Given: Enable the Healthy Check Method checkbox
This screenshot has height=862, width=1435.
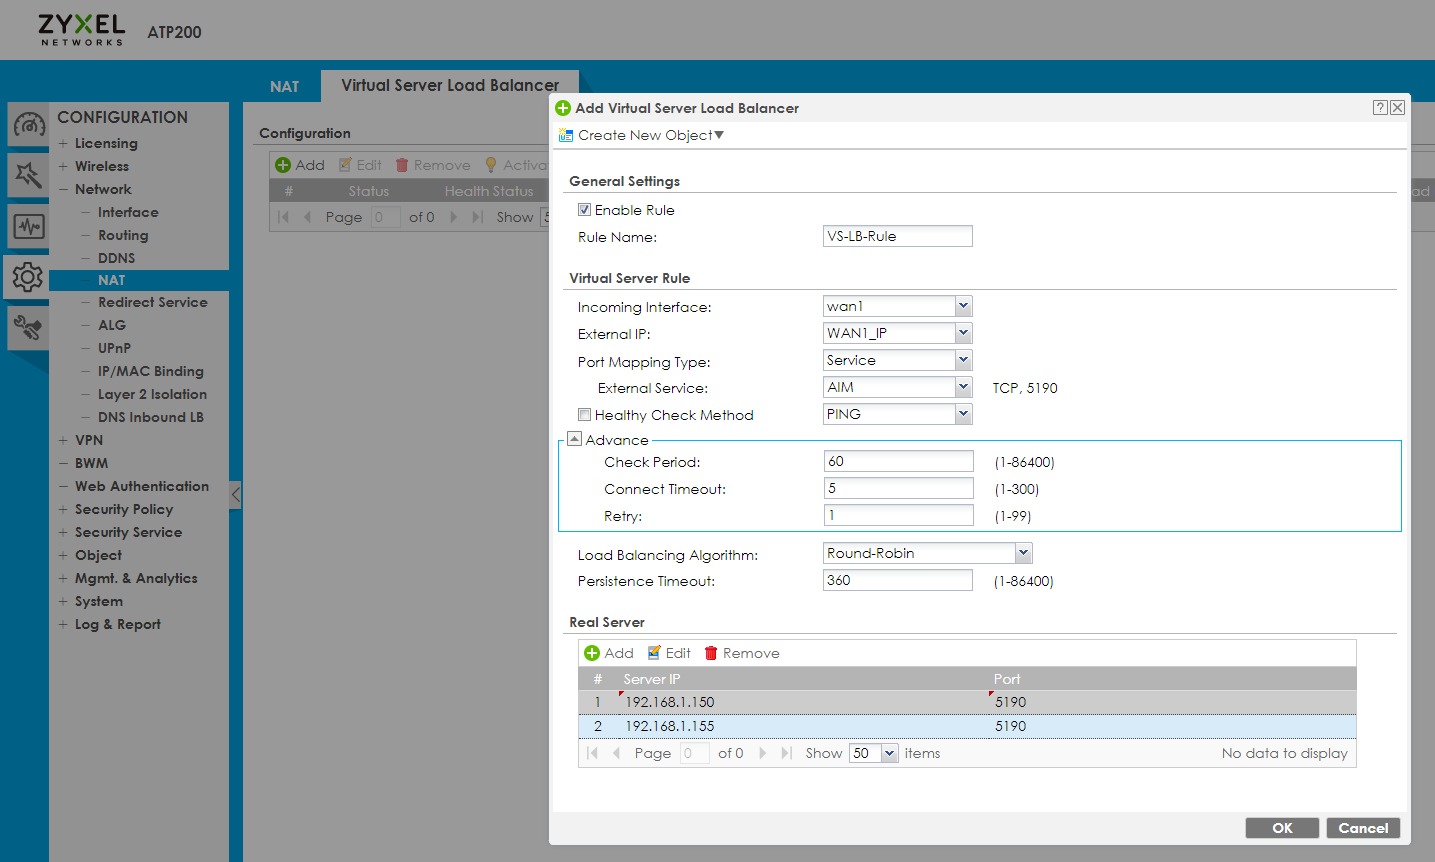Looking at the screenshot, I should 584,414.
